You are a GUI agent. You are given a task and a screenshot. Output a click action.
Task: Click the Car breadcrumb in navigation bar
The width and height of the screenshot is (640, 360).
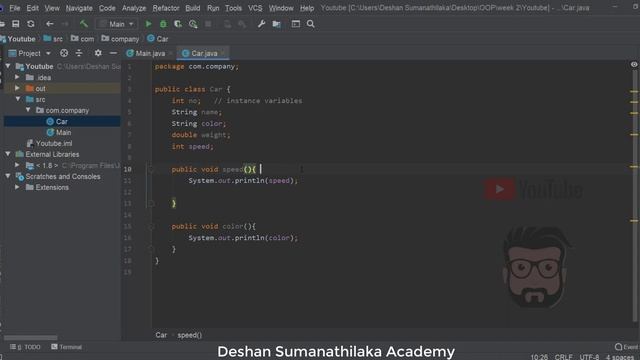162,39
